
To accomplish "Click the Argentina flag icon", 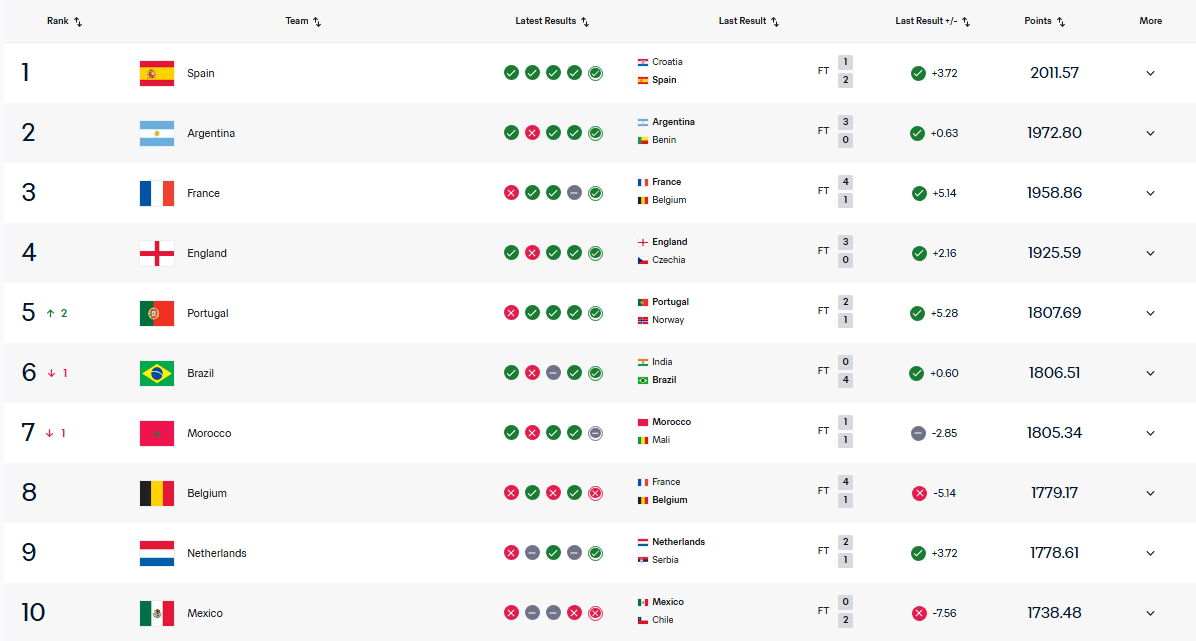I will click(x=157, y=134).
